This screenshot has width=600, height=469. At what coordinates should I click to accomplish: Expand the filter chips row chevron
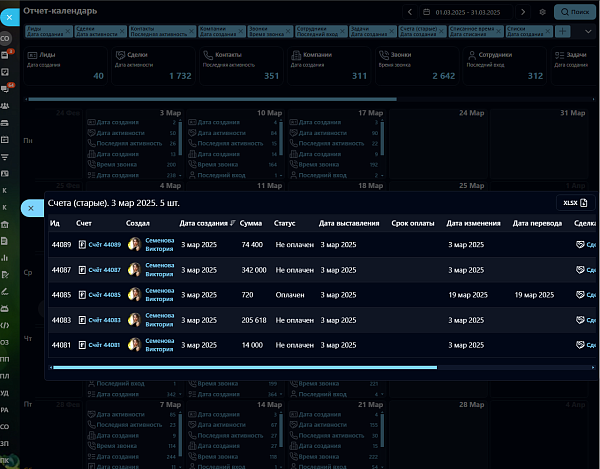588,31
